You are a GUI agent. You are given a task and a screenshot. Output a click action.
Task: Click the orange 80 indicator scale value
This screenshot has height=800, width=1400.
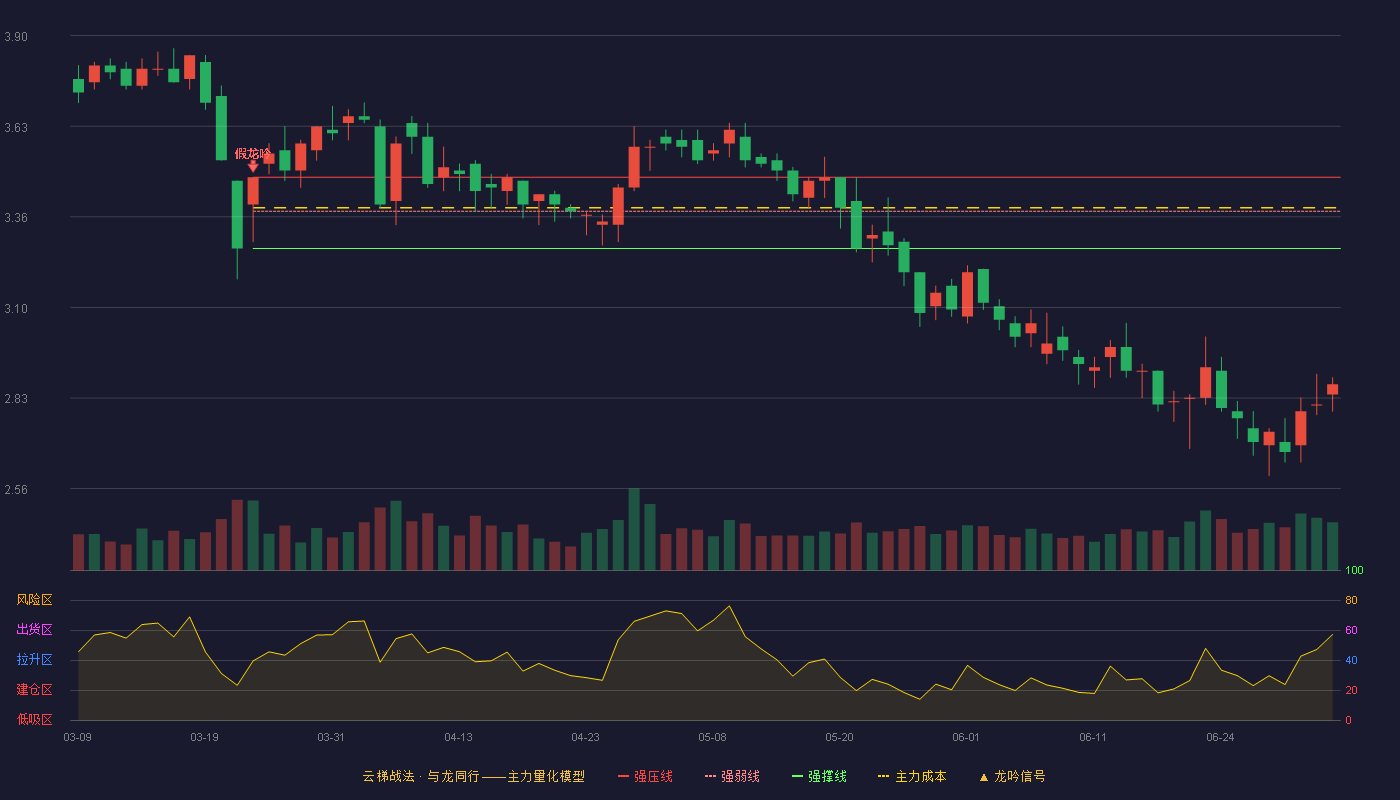1351,600
